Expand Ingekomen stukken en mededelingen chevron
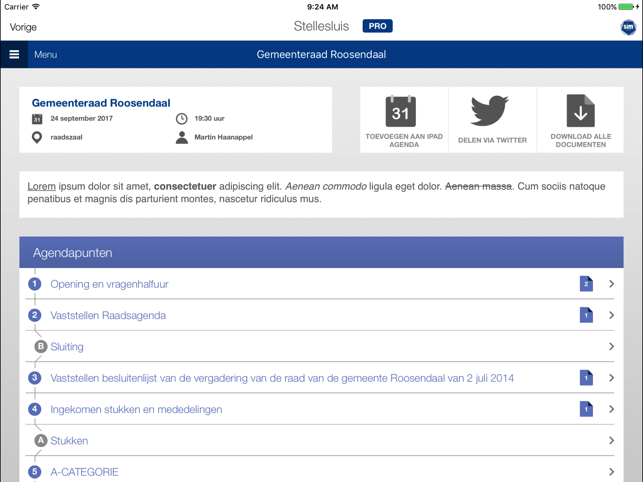Image resolution: width=643 pixels, height=482 pixels. 611,409
